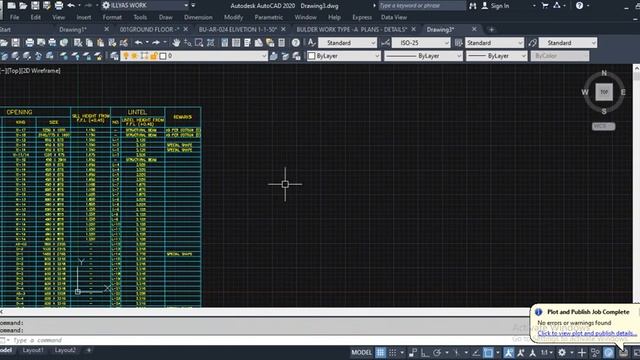This screenshot has width=640, height=360.
Task: Click the Text Style icon beside Standard dropdown
Action: [312, 42]
